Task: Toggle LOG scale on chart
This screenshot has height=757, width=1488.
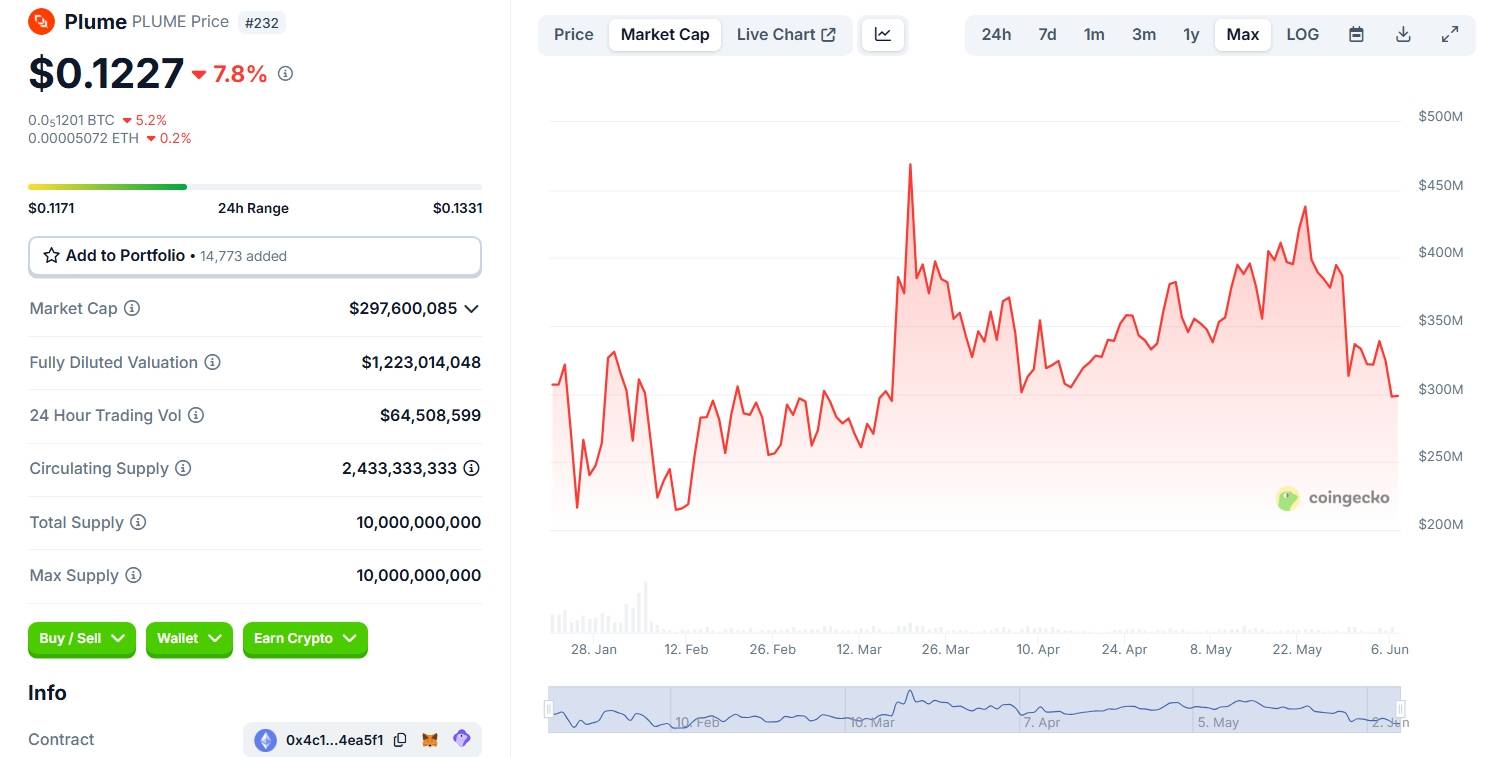Action: click(1302, 34)
